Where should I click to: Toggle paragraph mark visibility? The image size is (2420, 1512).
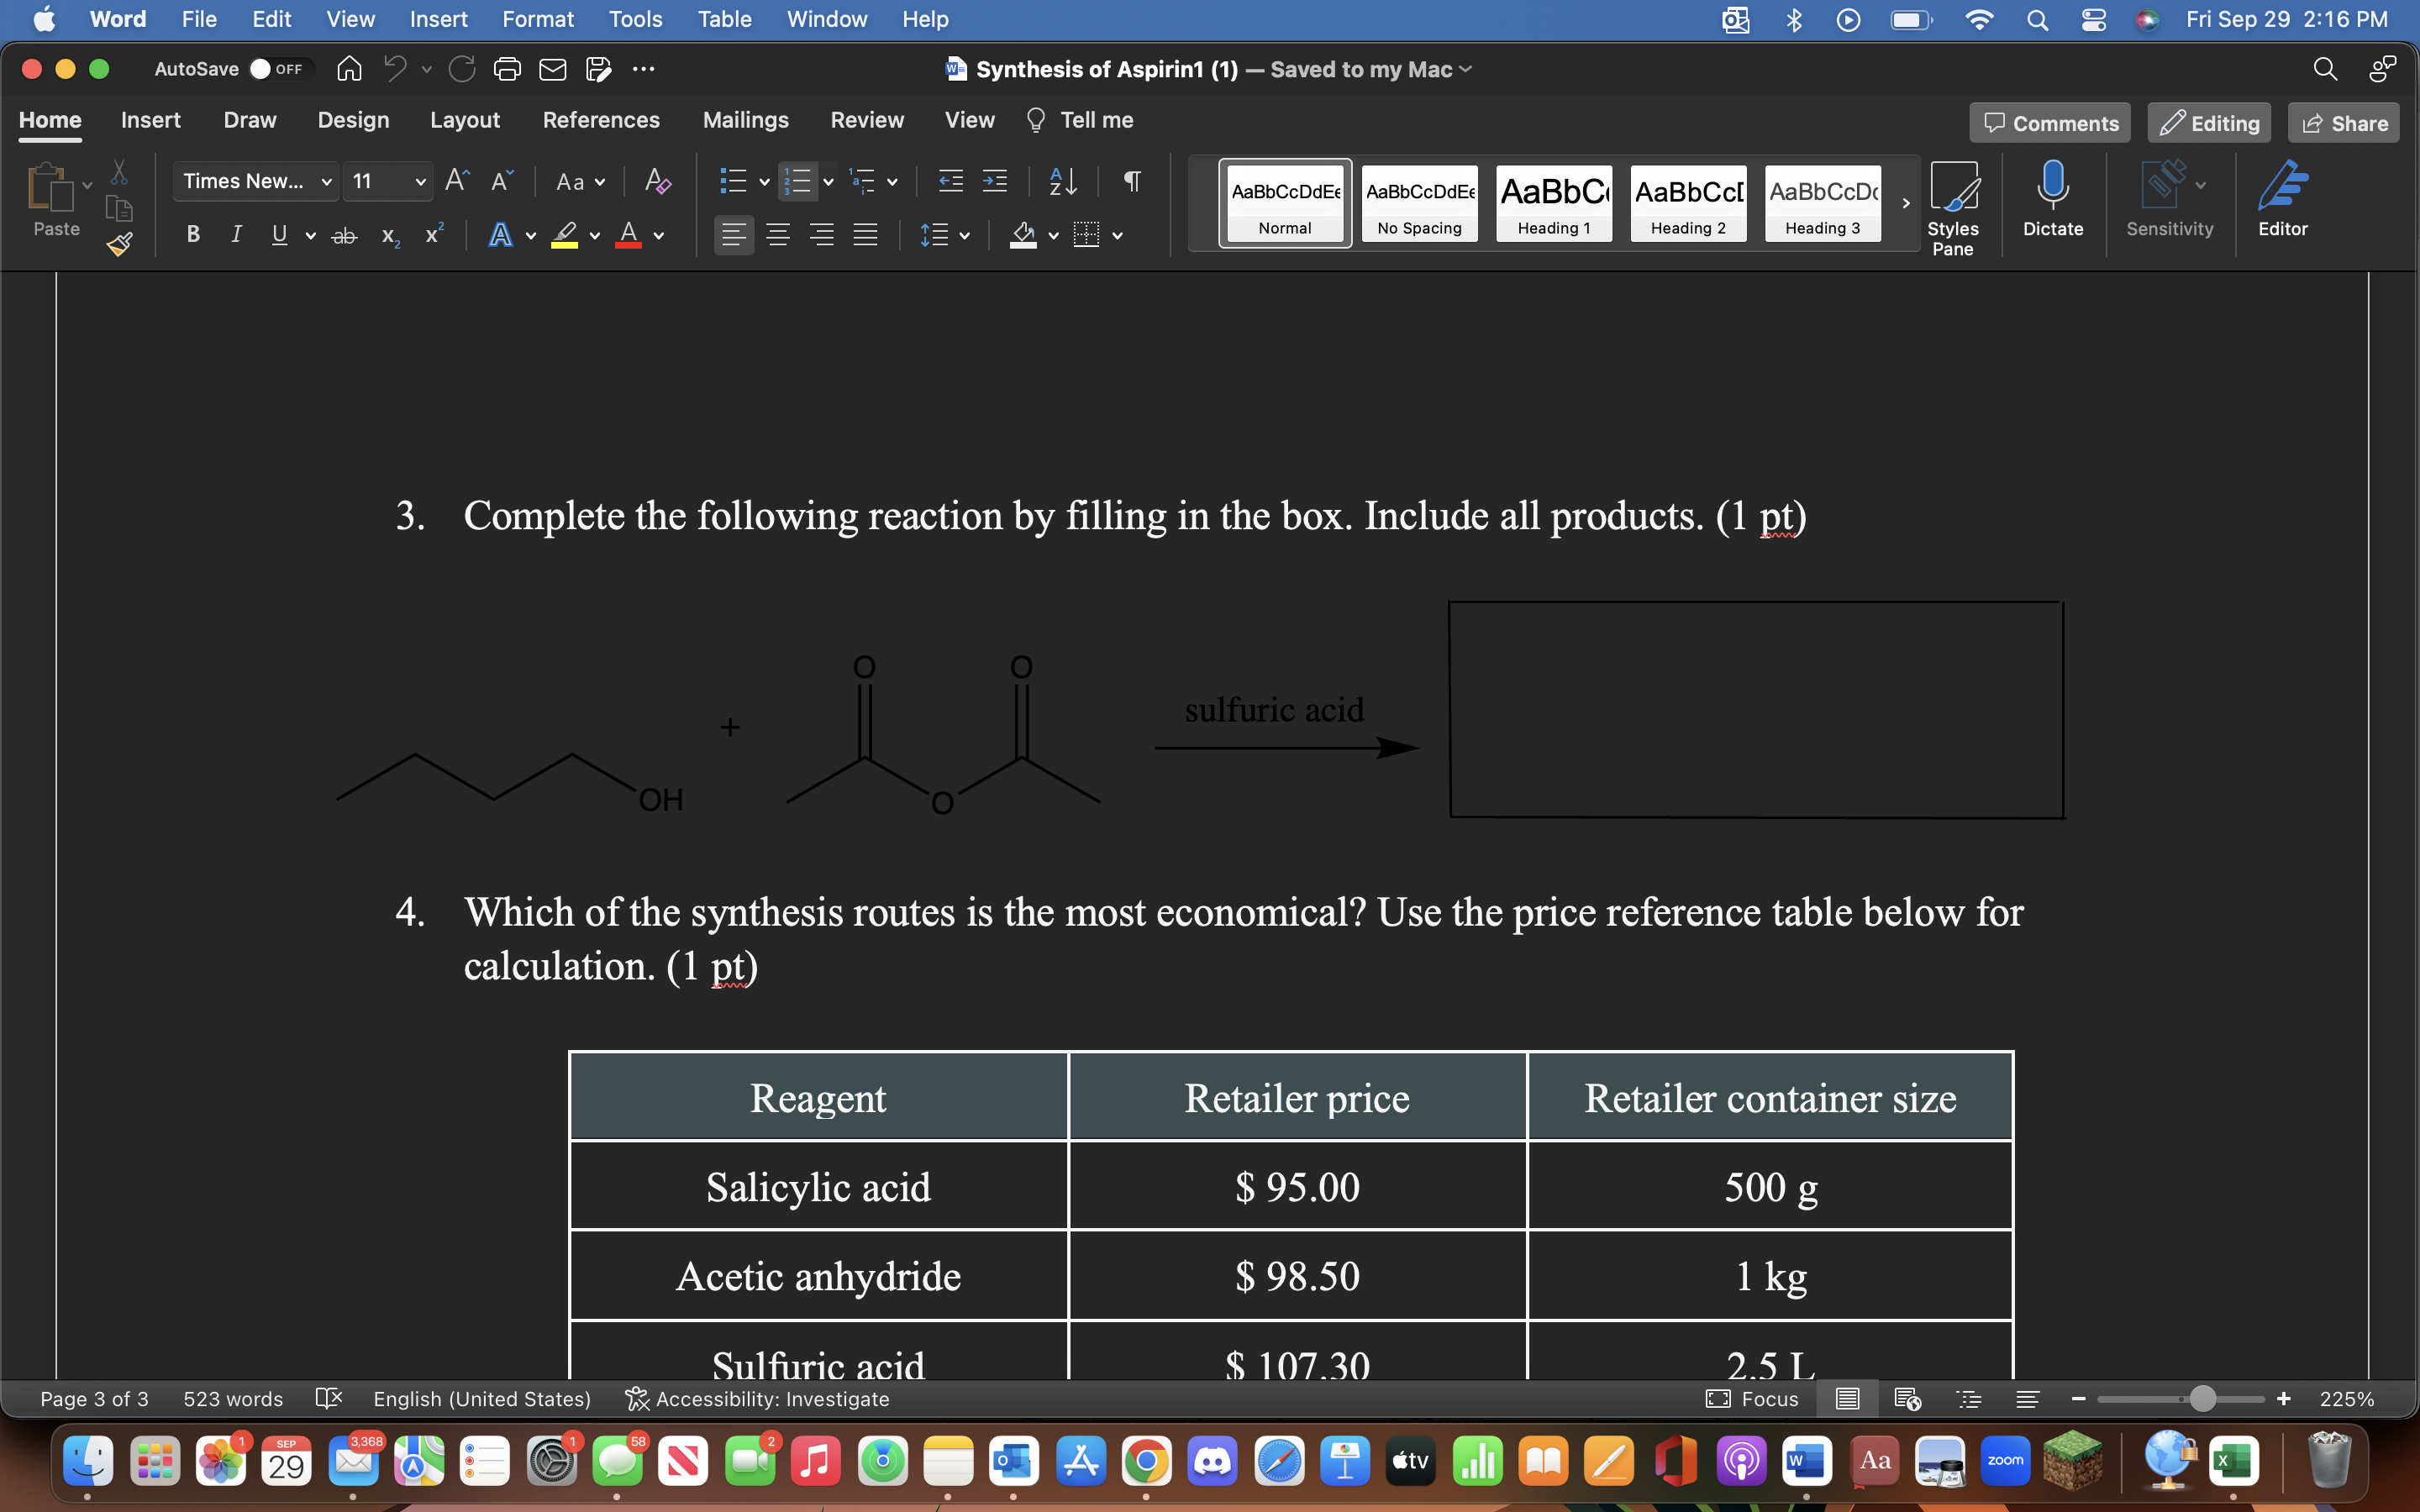(1130, 182)
